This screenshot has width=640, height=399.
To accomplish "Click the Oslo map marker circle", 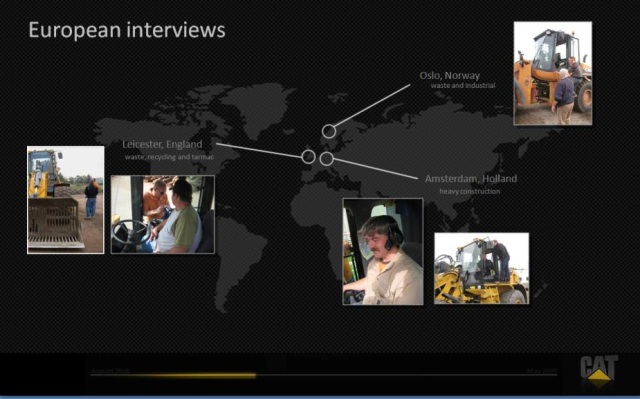I will pos(329,131).
